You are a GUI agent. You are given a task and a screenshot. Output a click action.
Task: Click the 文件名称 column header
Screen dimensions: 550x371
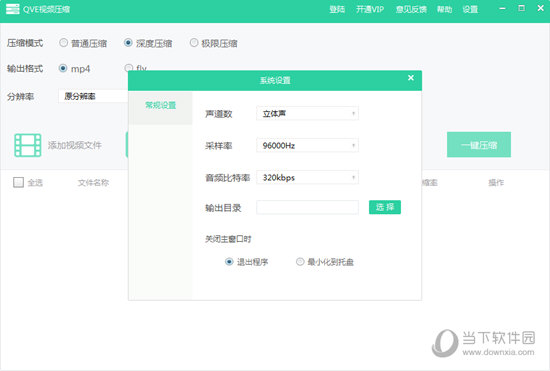click(93, 183)
